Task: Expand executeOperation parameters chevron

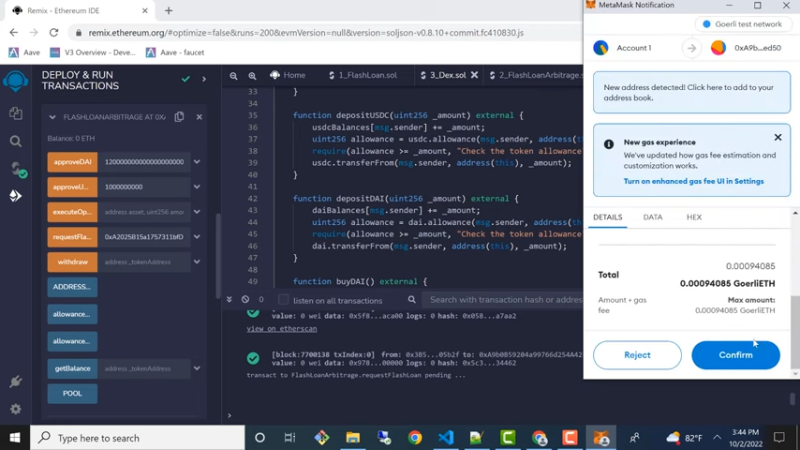Action: 197,212
